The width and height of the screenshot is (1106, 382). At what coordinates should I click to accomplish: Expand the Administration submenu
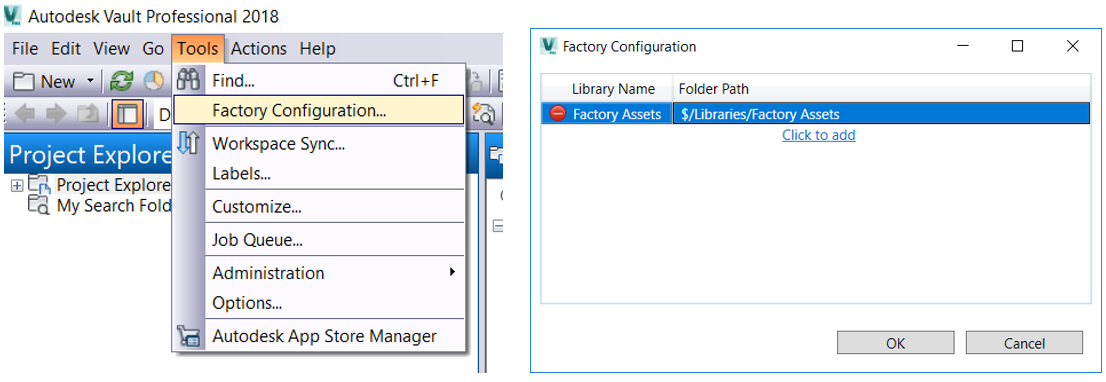[x=319, y=273]
